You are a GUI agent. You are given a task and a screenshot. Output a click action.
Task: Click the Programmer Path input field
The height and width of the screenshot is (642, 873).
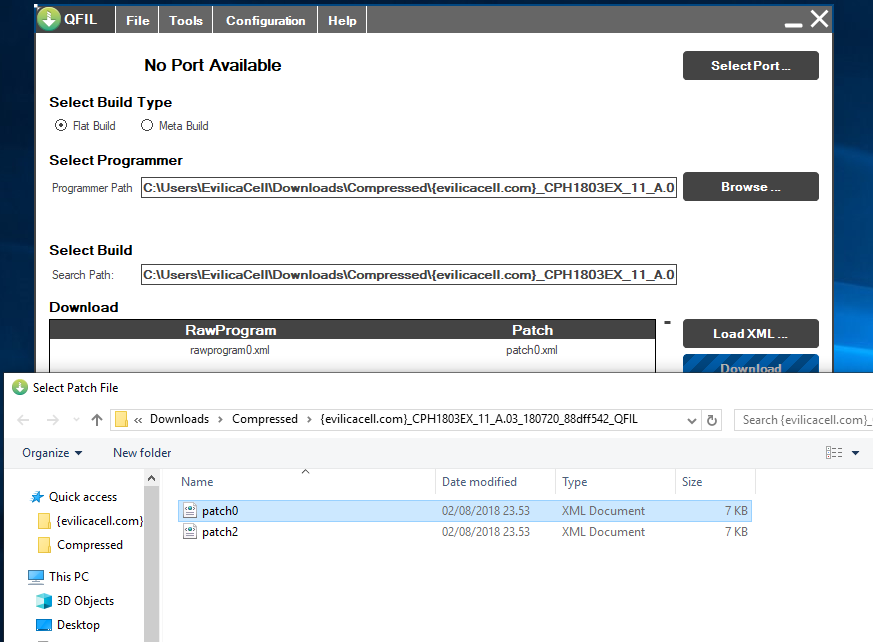coord(409,188)
